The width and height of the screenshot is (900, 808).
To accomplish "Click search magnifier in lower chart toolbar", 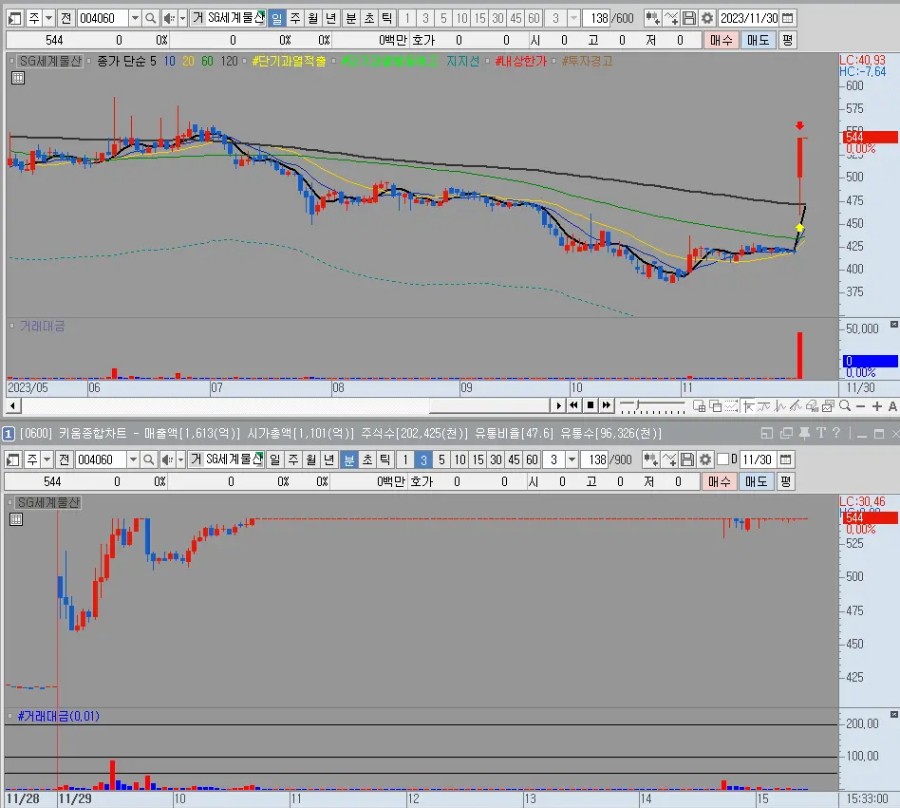I will 148,460.
